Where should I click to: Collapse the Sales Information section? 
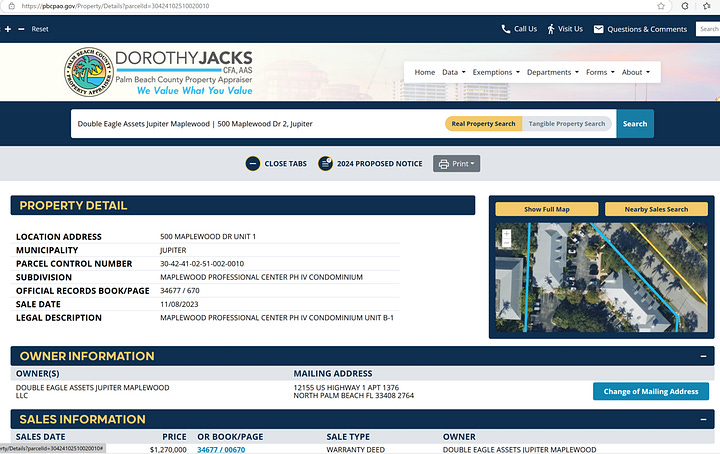click(703, 419)
